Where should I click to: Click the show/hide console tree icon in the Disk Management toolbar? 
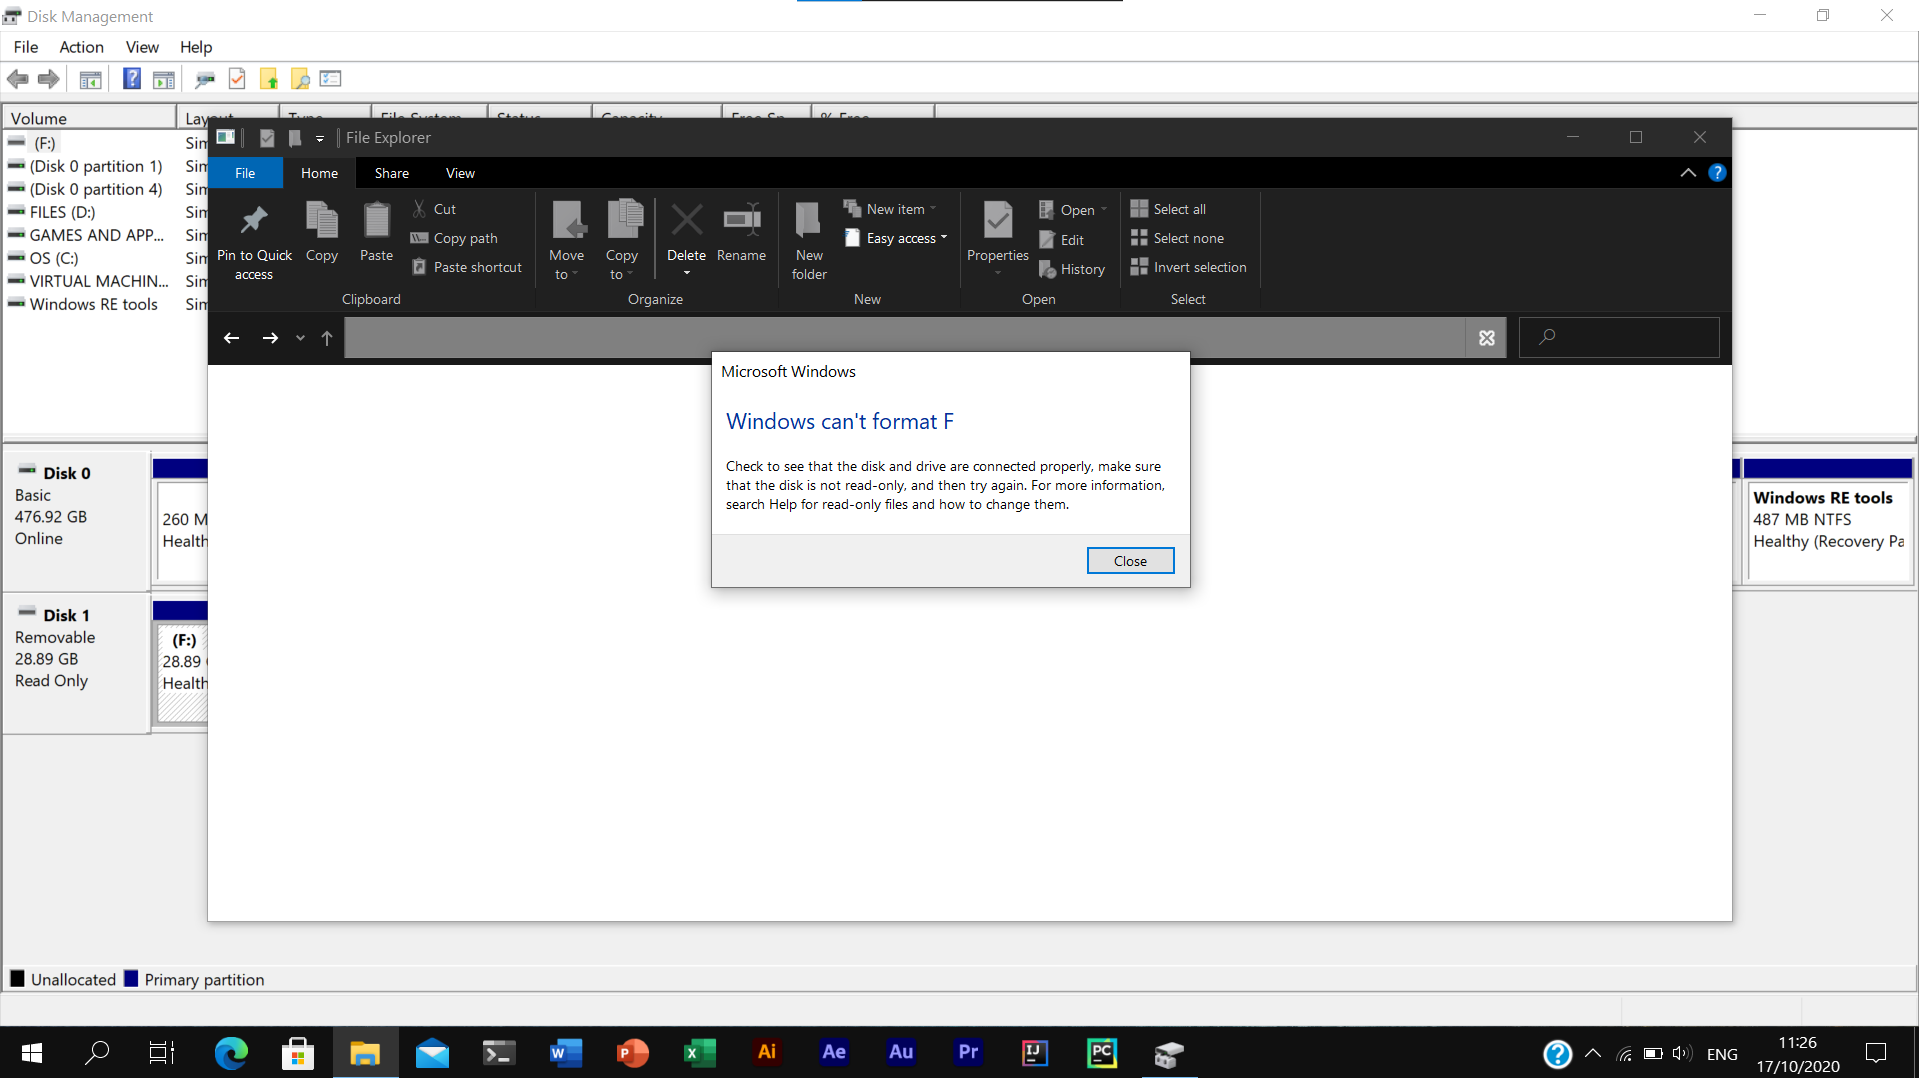(x=90, y=79)
